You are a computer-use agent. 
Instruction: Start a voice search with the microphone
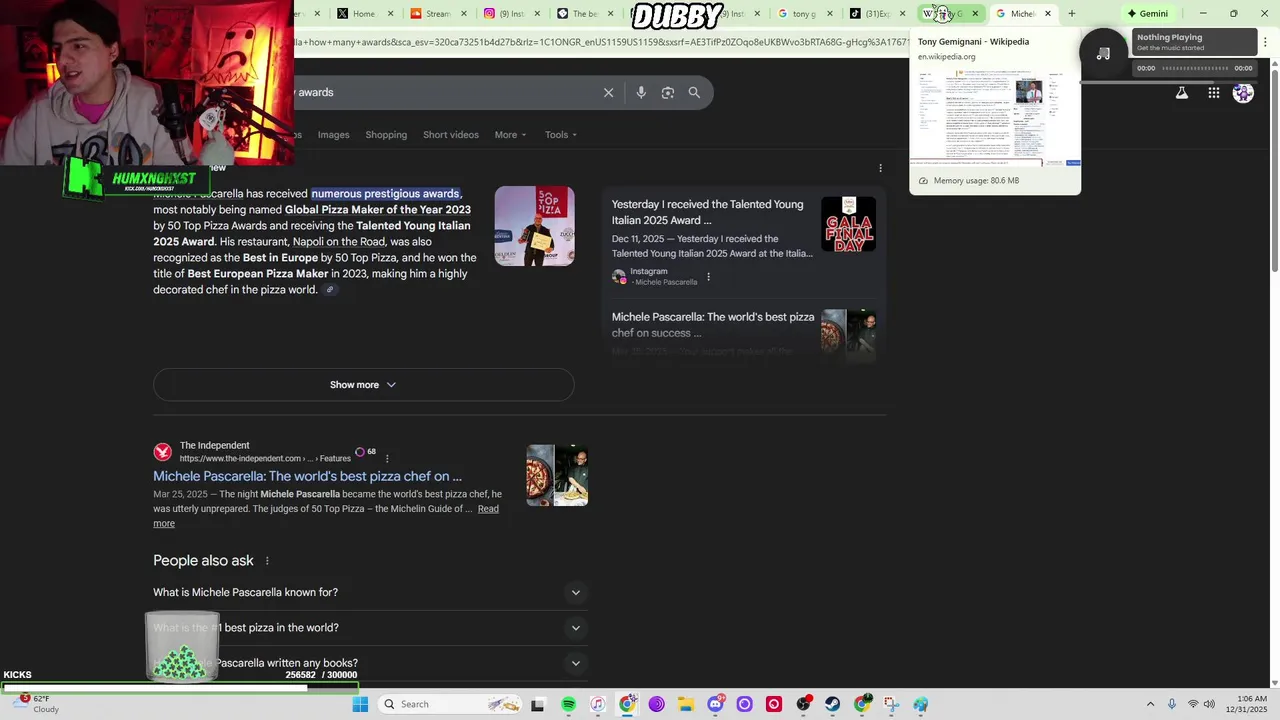[x=641, y=92]
